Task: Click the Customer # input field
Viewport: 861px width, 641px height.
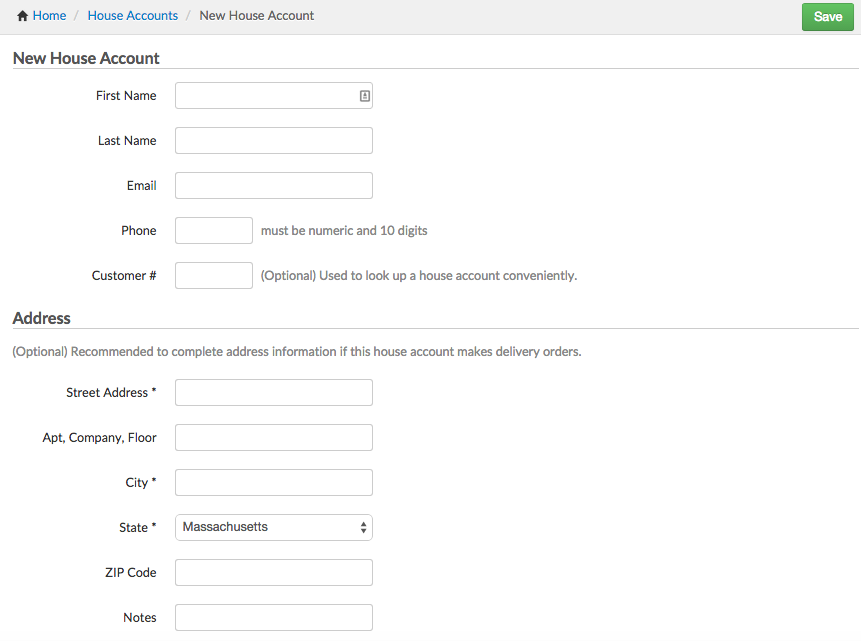Action: tap(213, 276)
